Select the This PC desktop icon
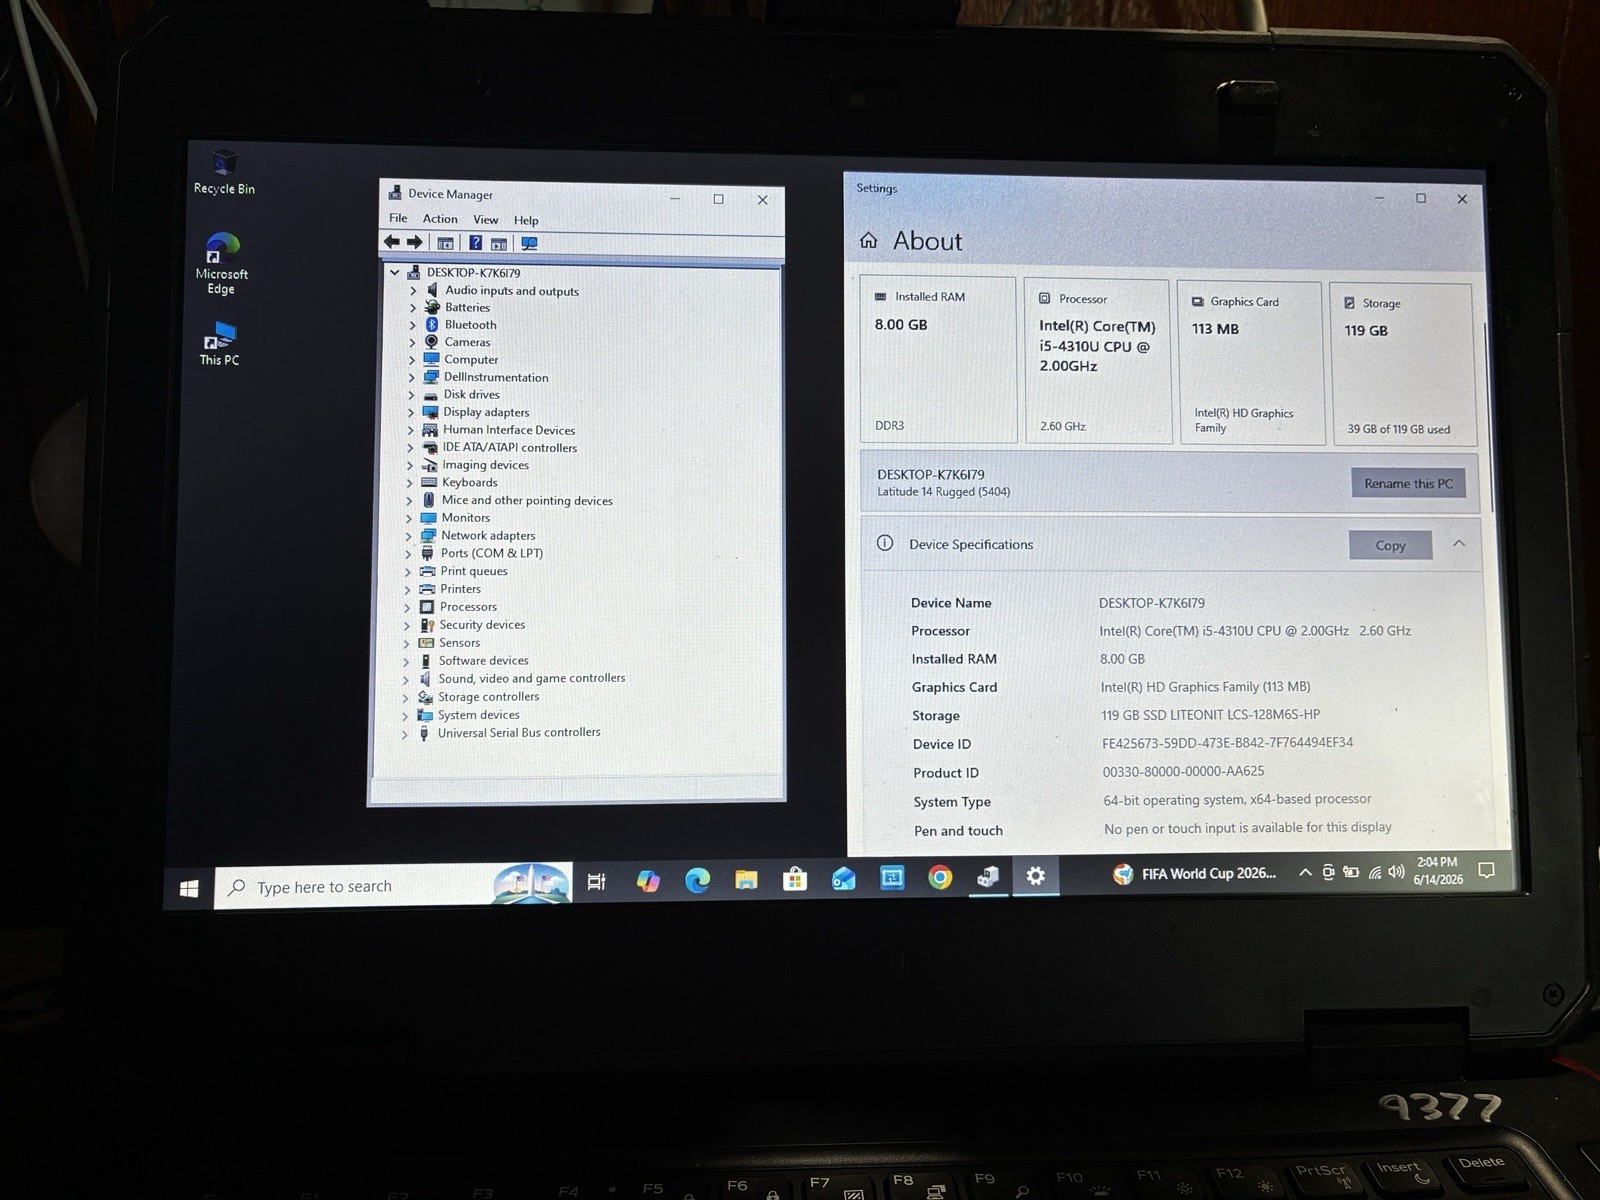The image size is (1600, 1200). 219,344
